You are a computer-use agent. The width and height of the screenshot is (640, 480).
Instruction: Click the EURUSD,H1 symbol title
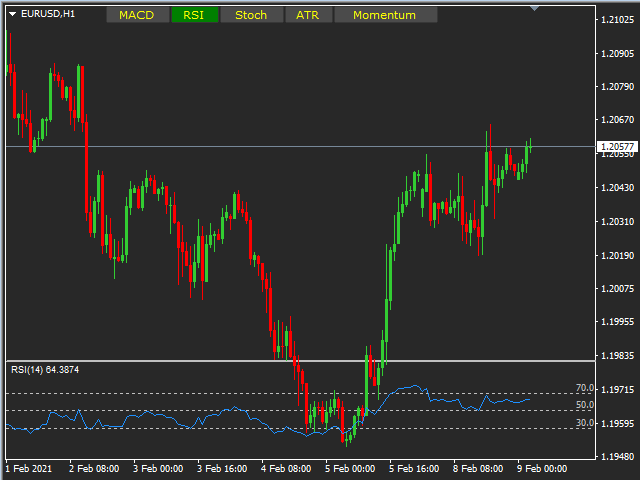48,14
